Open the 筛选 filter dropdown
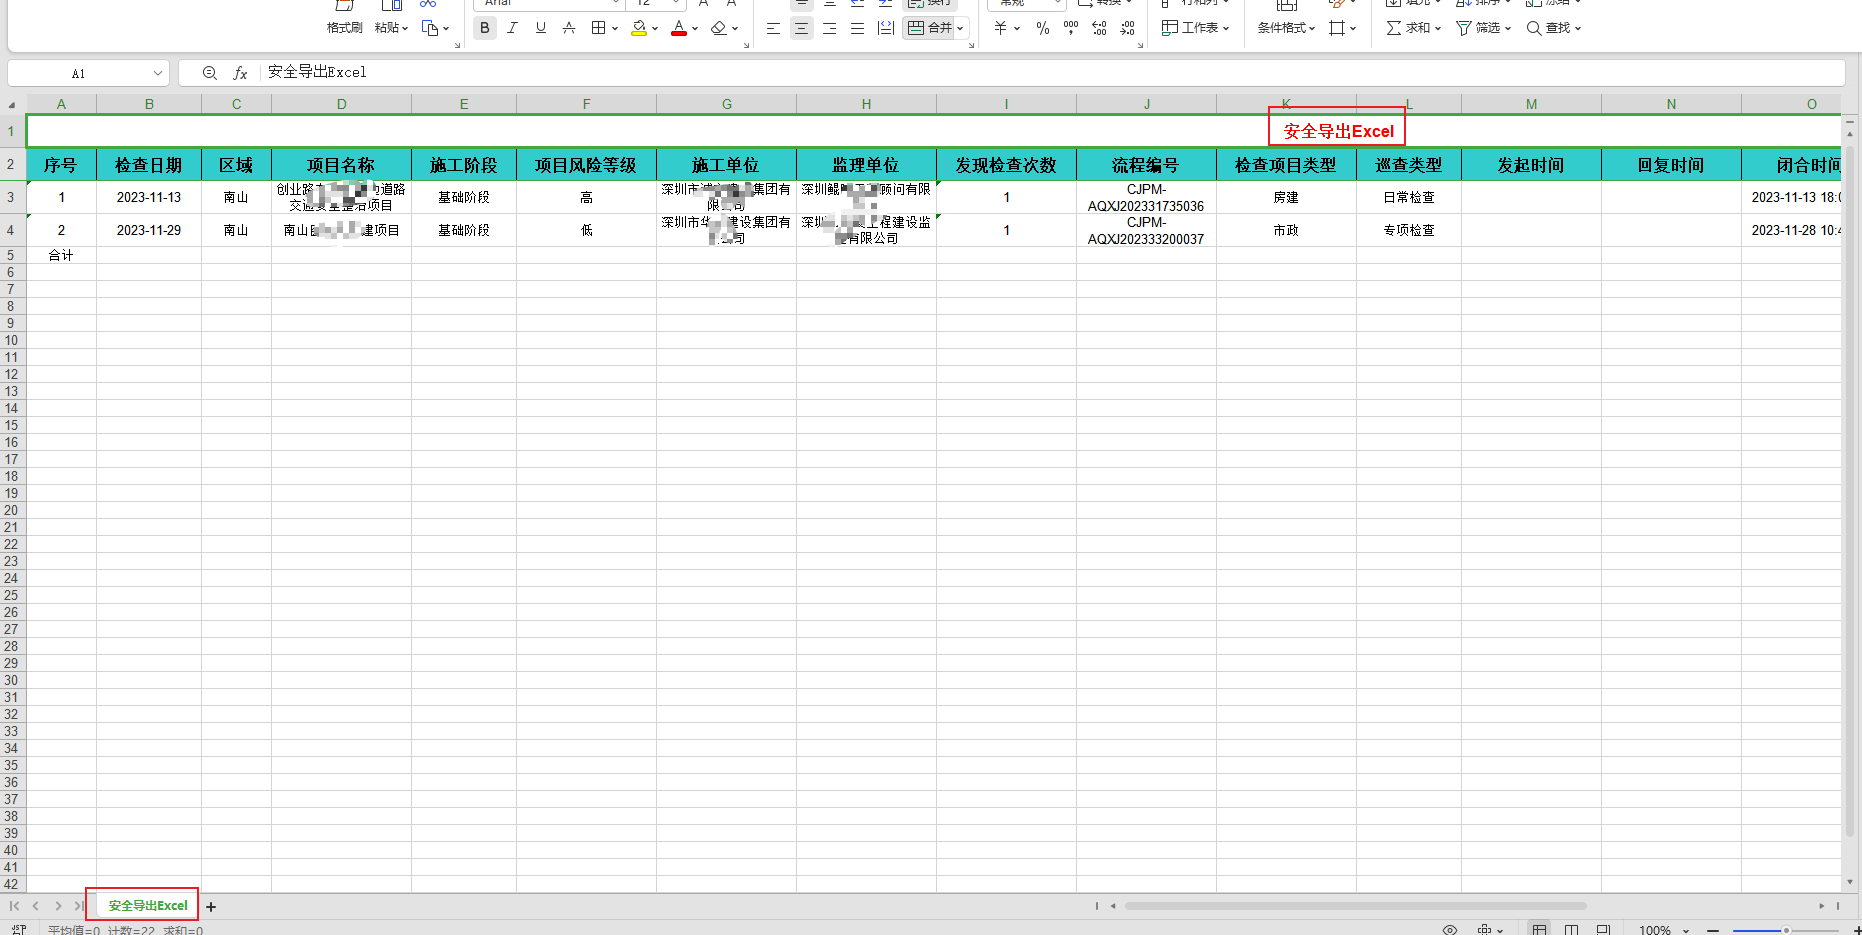Viewport: 1862px width, 935px height. point(1484,28)
